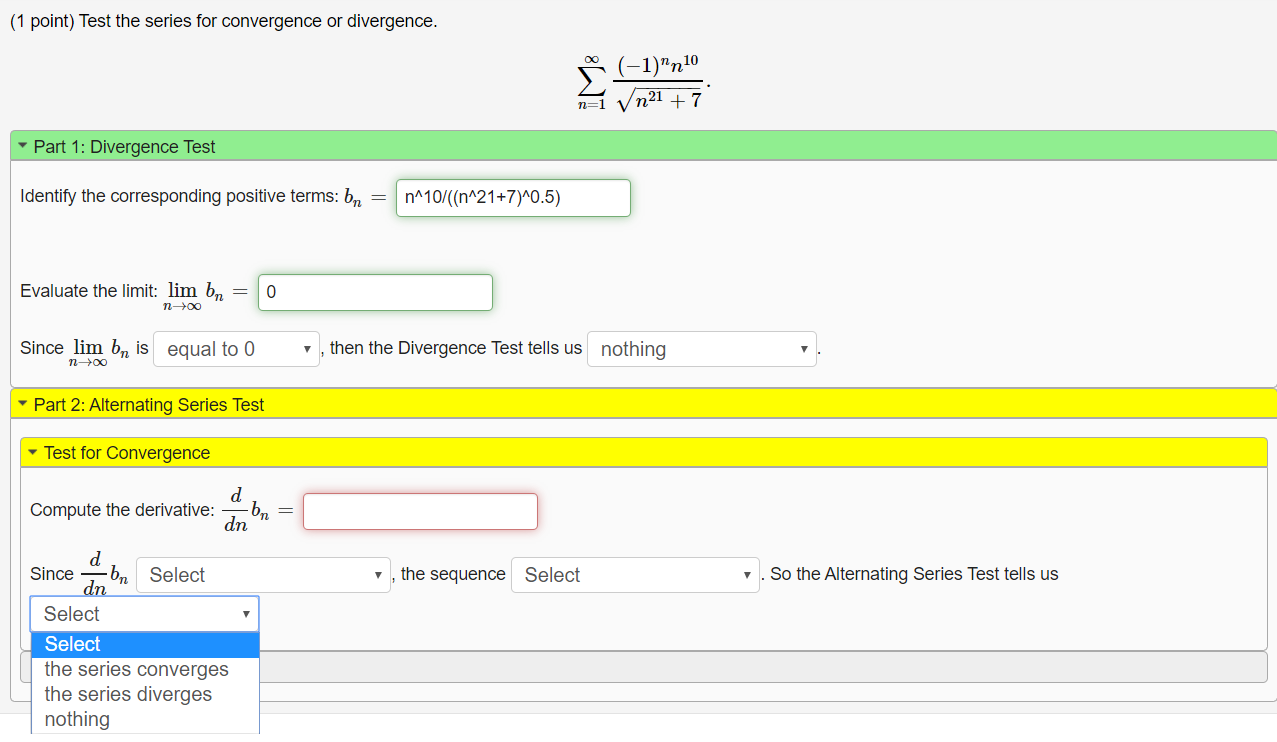Open the 'equal to 0' dropdown
1277x742 pixels.
(236, 348)
